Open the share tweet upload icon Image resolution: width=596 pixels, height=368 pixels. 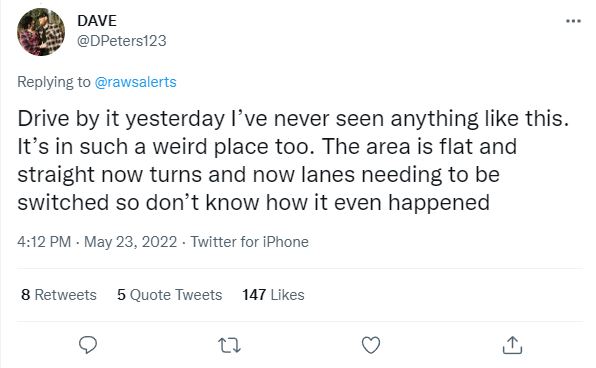[x=512, y=345]
